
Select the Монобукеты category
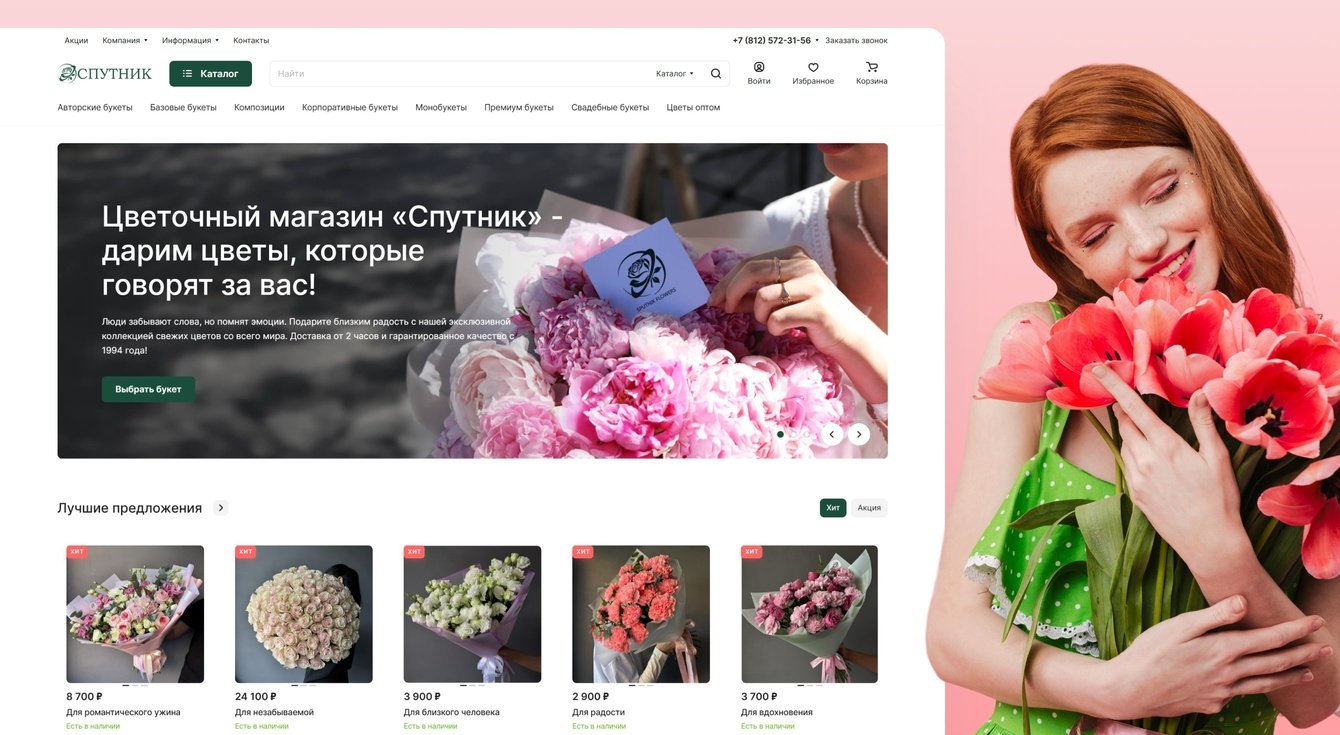click(441, 108)
